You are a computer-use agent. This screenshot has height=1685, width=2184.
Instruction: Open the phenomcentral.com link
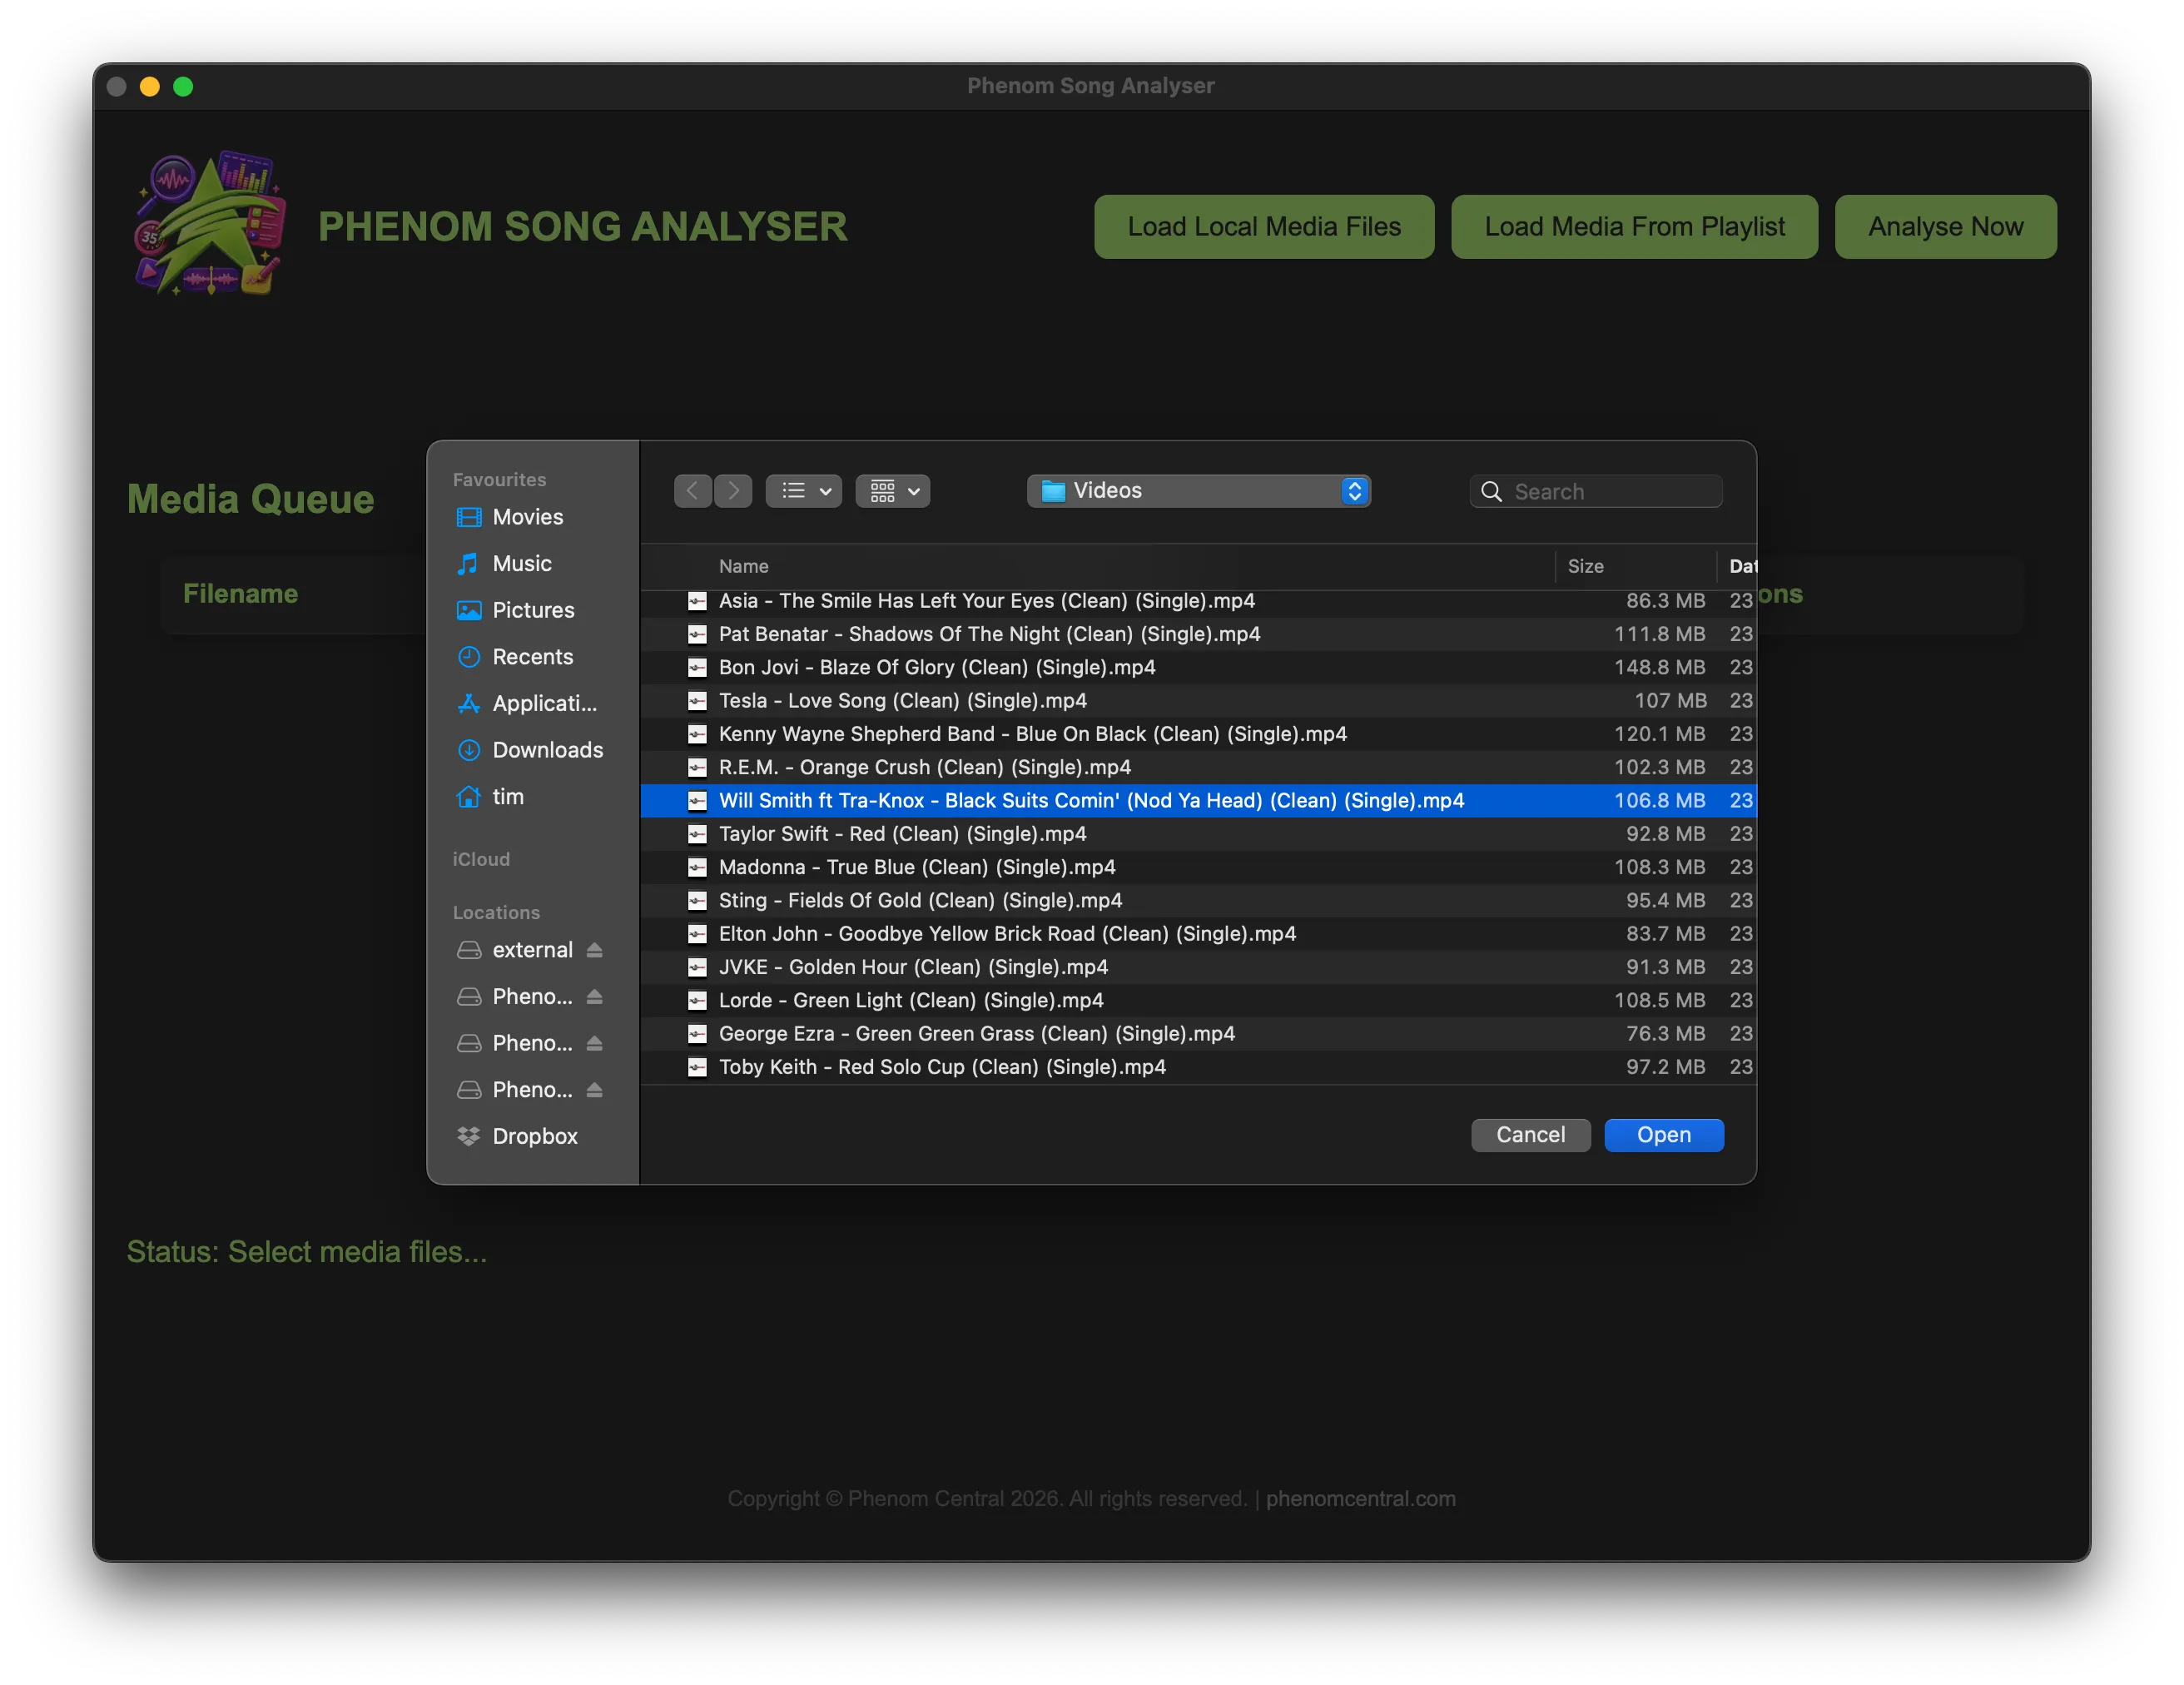[1360, 1498]
